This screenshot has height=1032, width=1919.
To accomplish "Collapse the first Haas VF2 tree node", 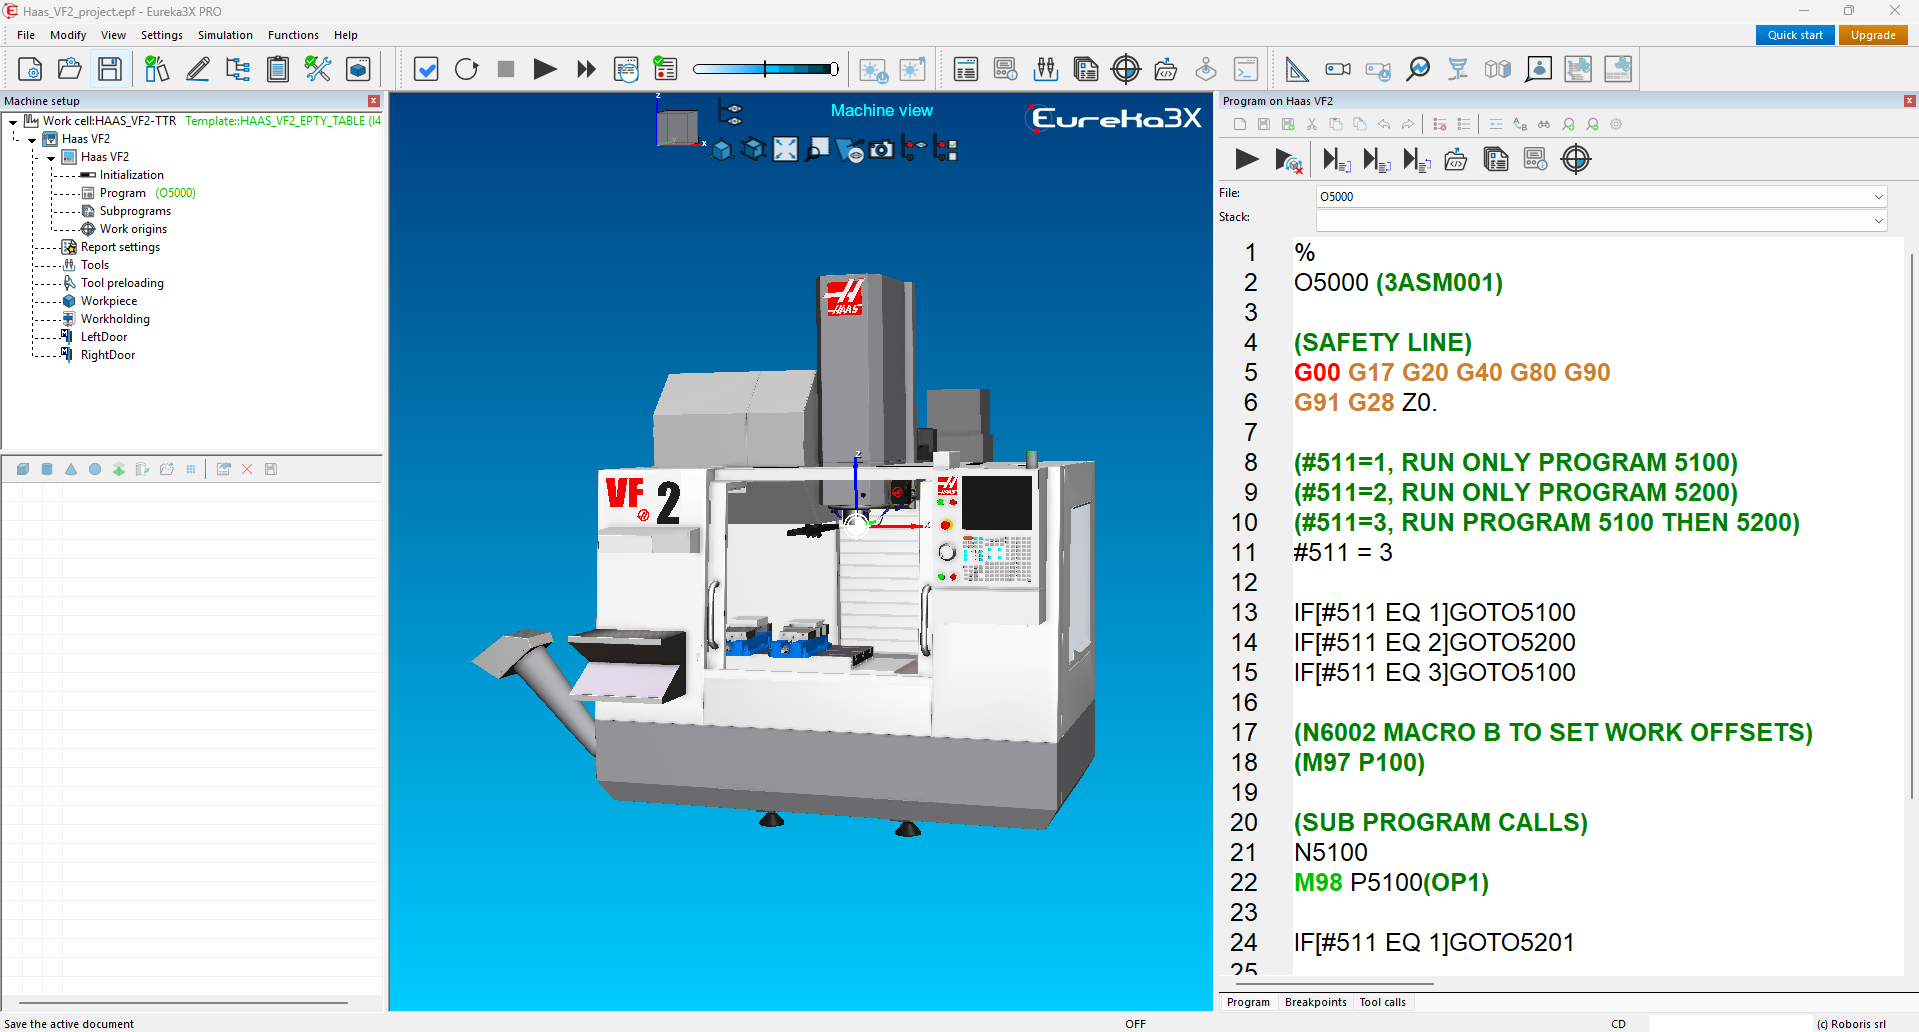I will point(32,139).
